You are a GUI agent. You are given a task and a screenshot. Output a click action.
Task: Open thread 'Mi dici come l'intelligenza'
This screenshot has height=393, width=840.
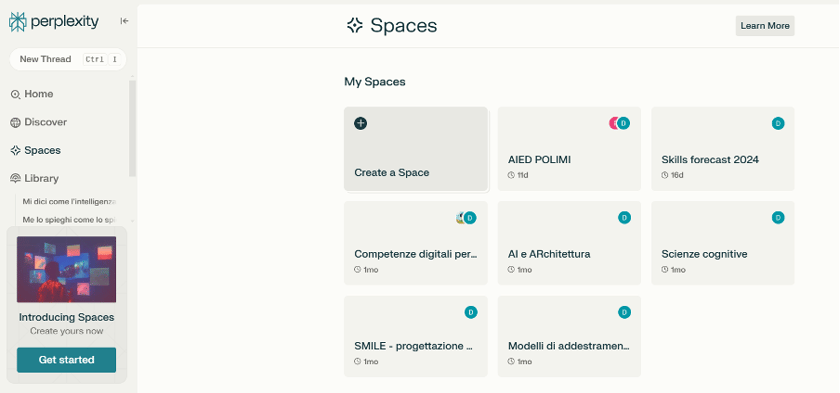pyautogui.click(x=69, y=201)
